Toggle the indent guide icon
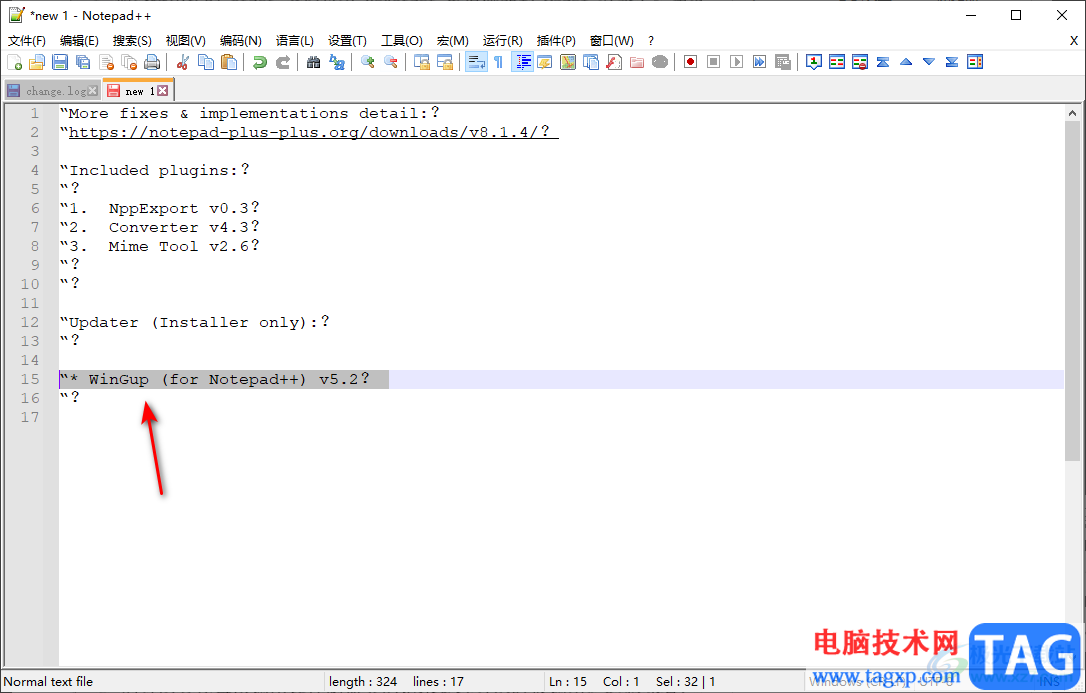This screenshot has width=1086, height=693. pos(522,62)
